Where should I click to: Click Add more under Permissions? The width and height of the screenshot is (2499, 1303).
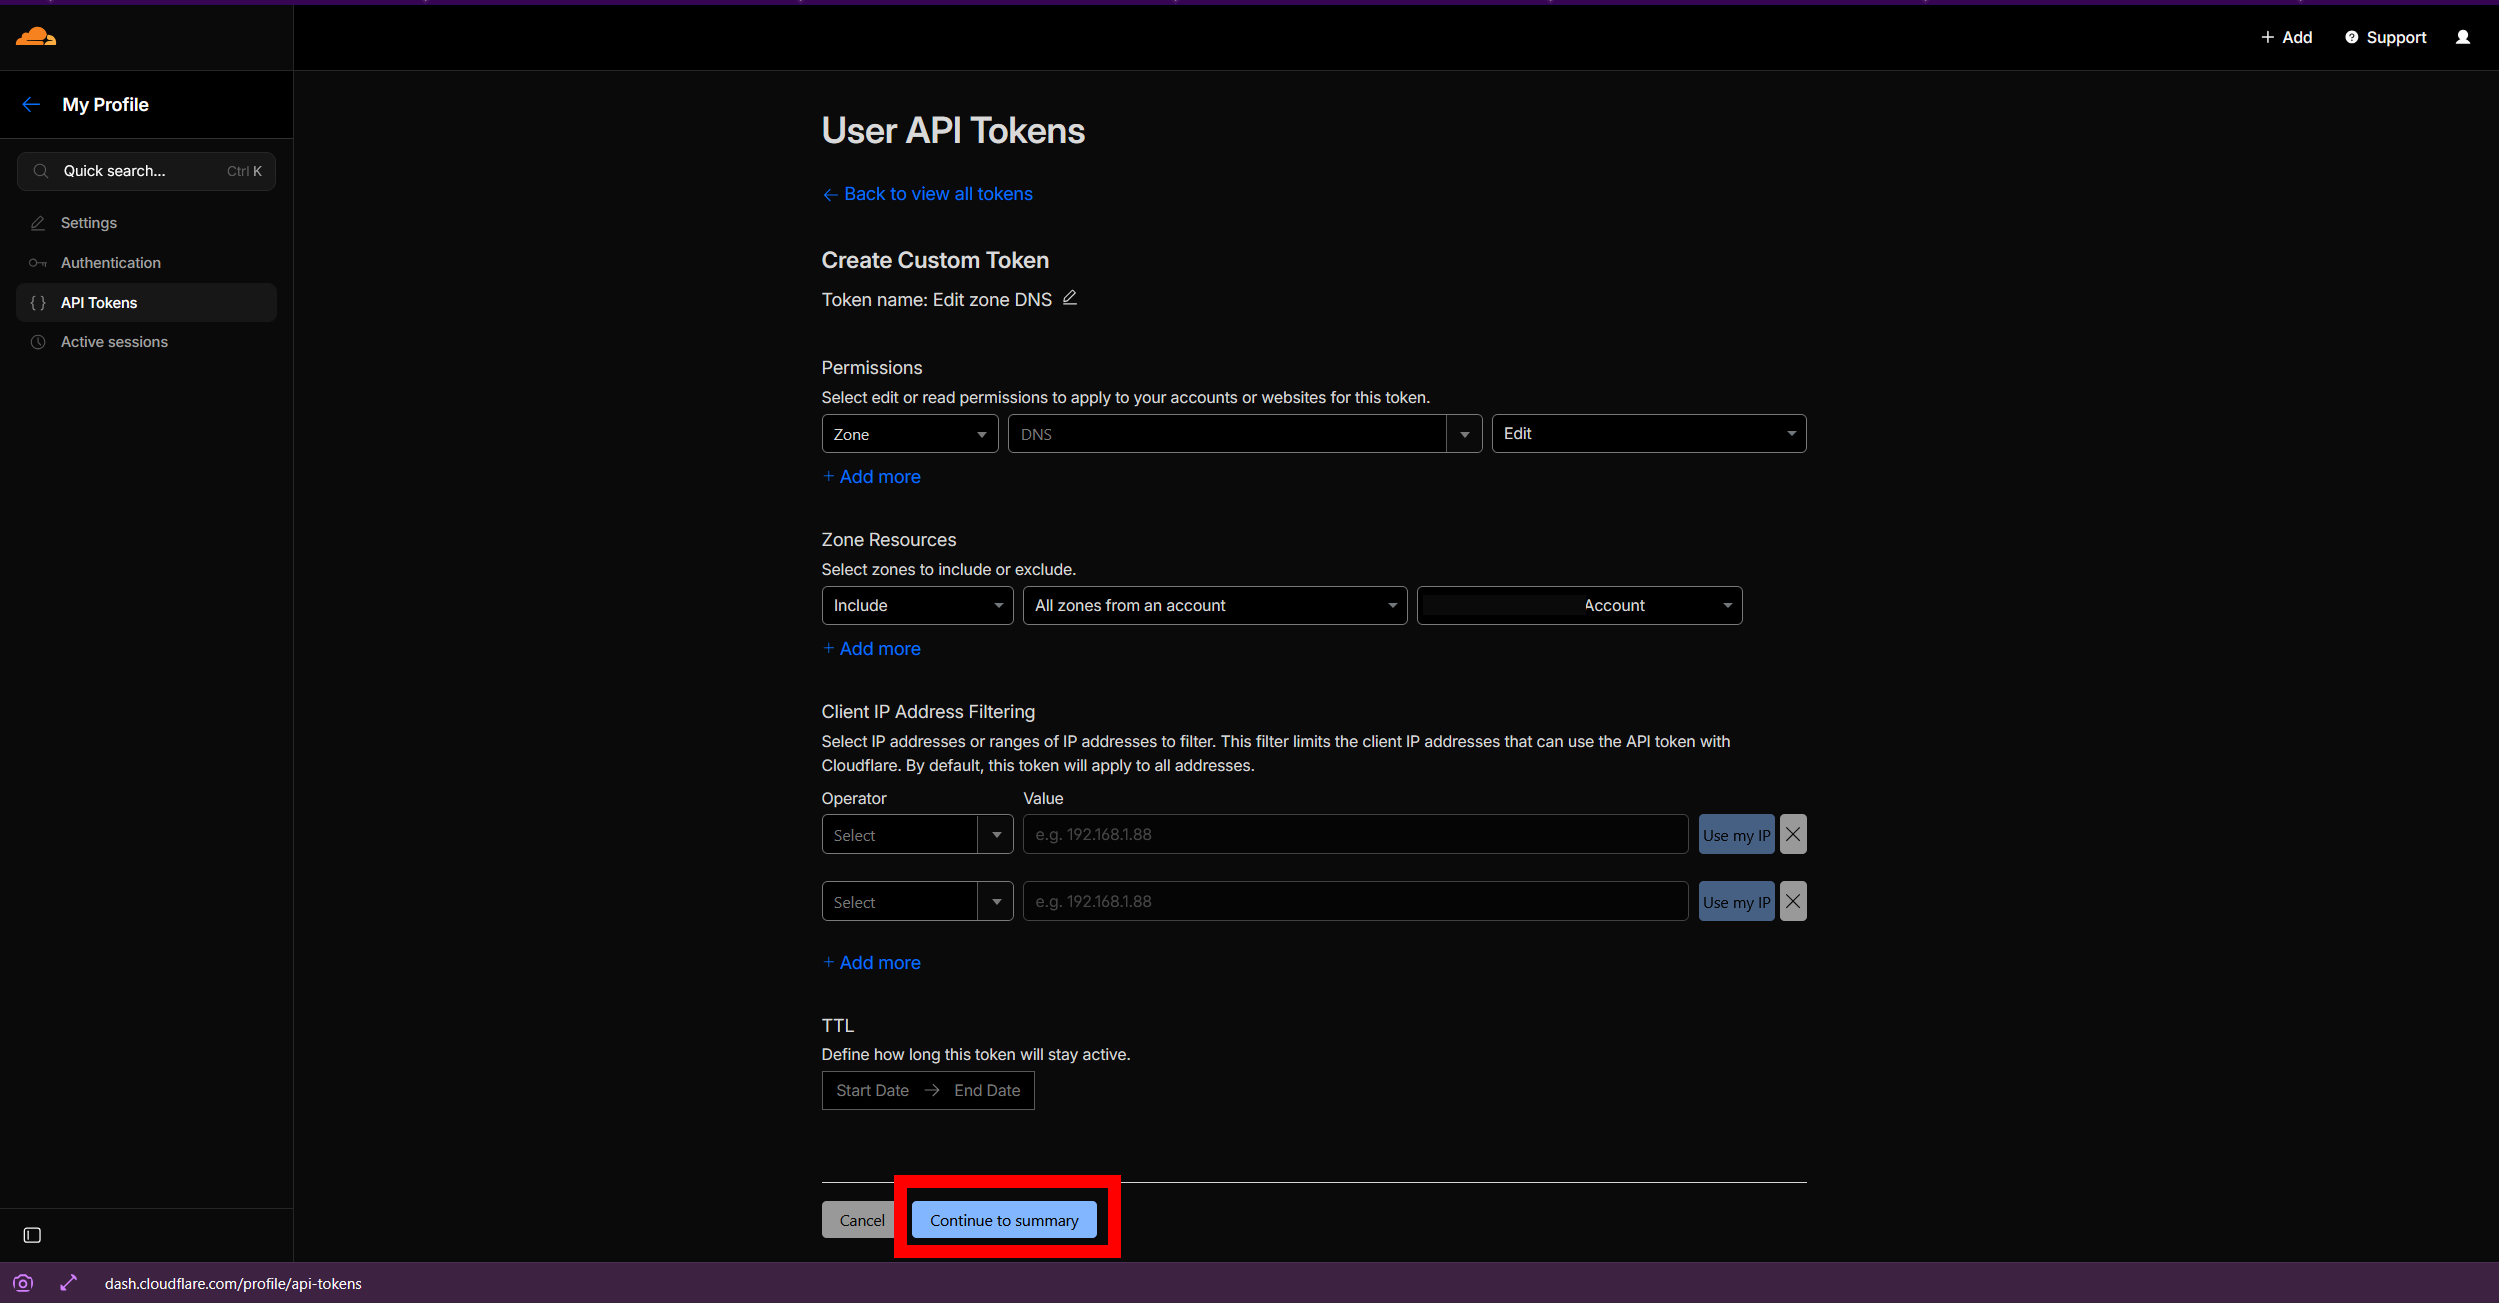point(871,476)
